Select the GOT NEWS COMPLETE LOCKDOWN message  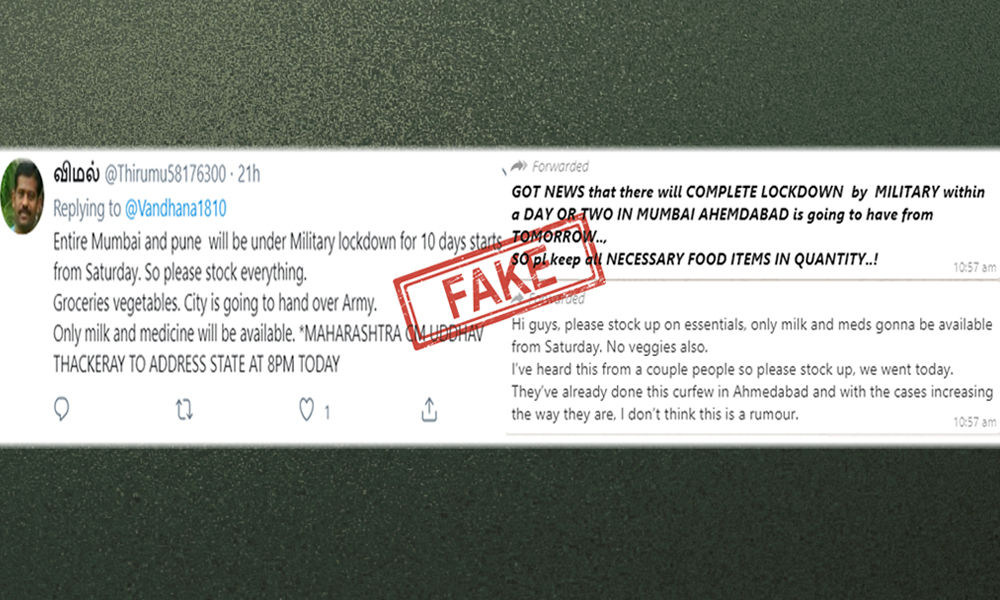[x=747, y=225]
